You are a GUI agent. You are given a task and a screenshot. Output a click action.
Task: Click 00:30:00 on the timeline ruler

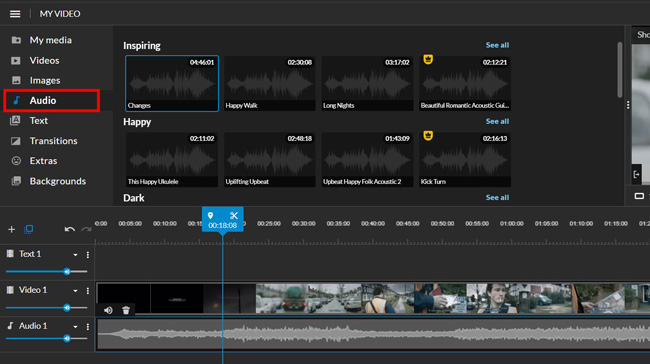coord(303,223)
